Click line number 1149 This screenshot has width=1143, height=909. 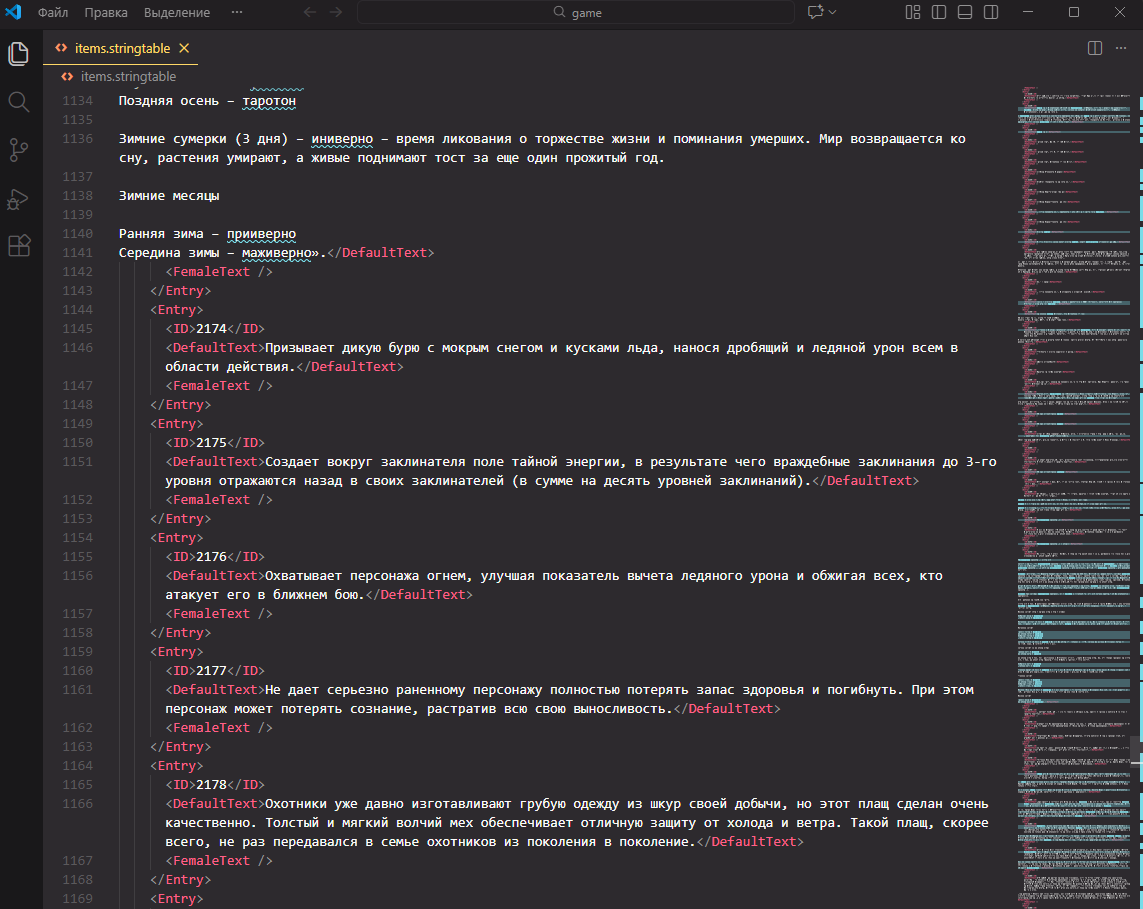77,424
